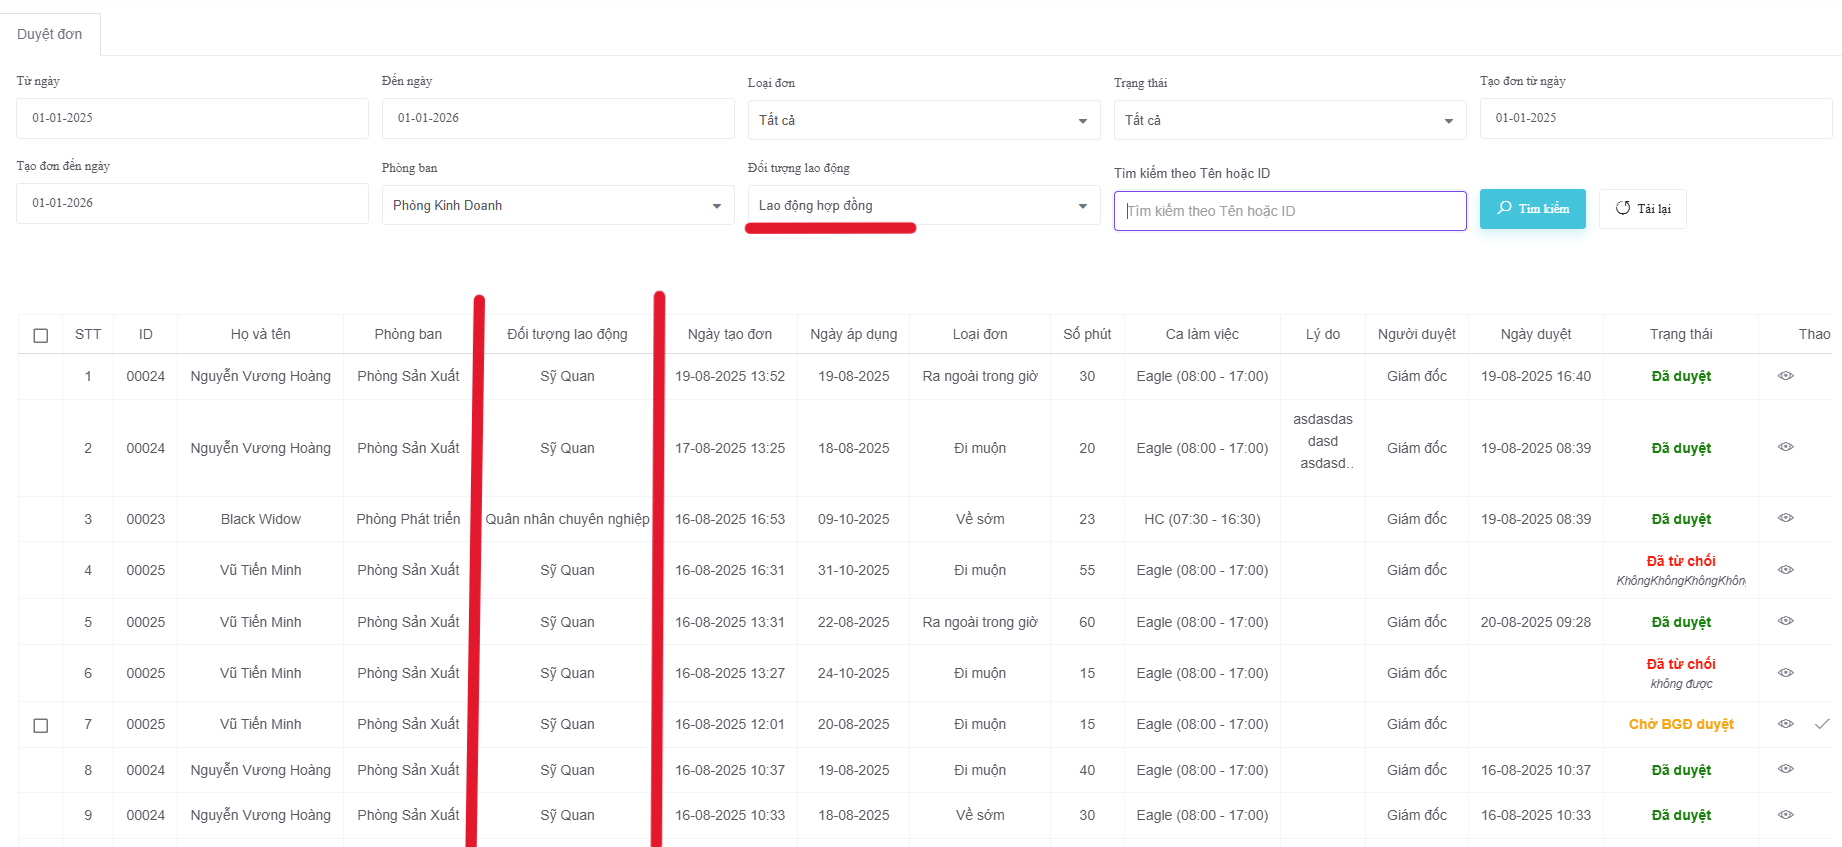Click the Tìm kiếm search button
The width and height of the screenshot is (1842, 847).
point(1532,209)
